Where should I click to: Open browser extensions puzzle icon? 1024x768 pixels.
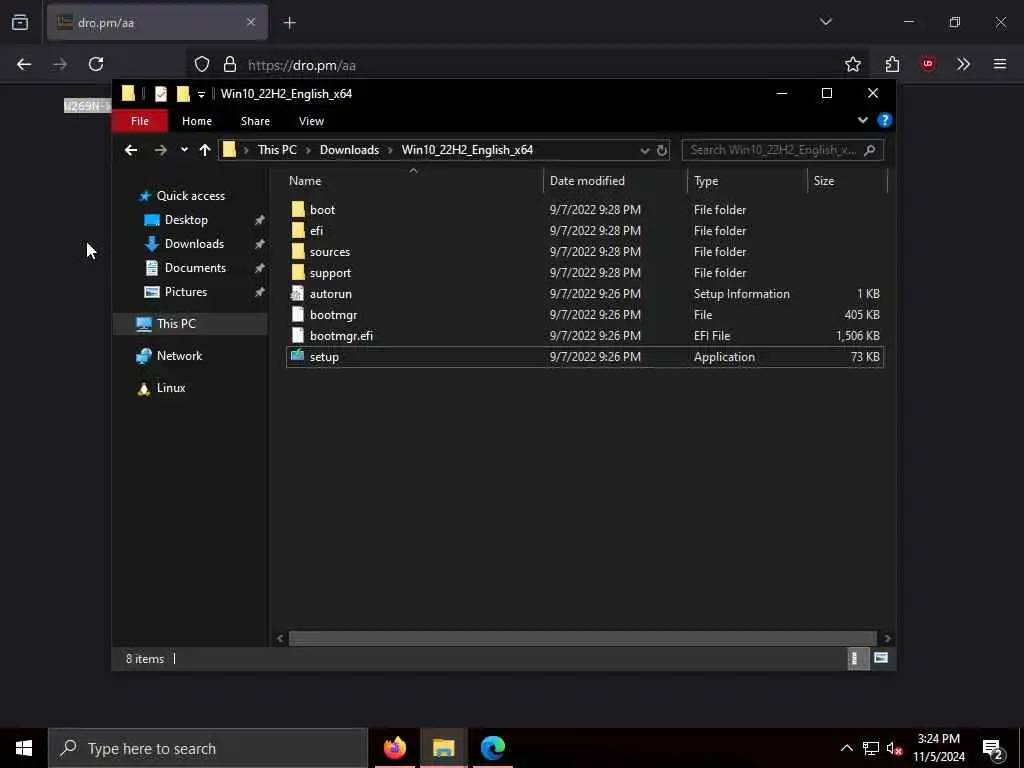click(892, 64)
